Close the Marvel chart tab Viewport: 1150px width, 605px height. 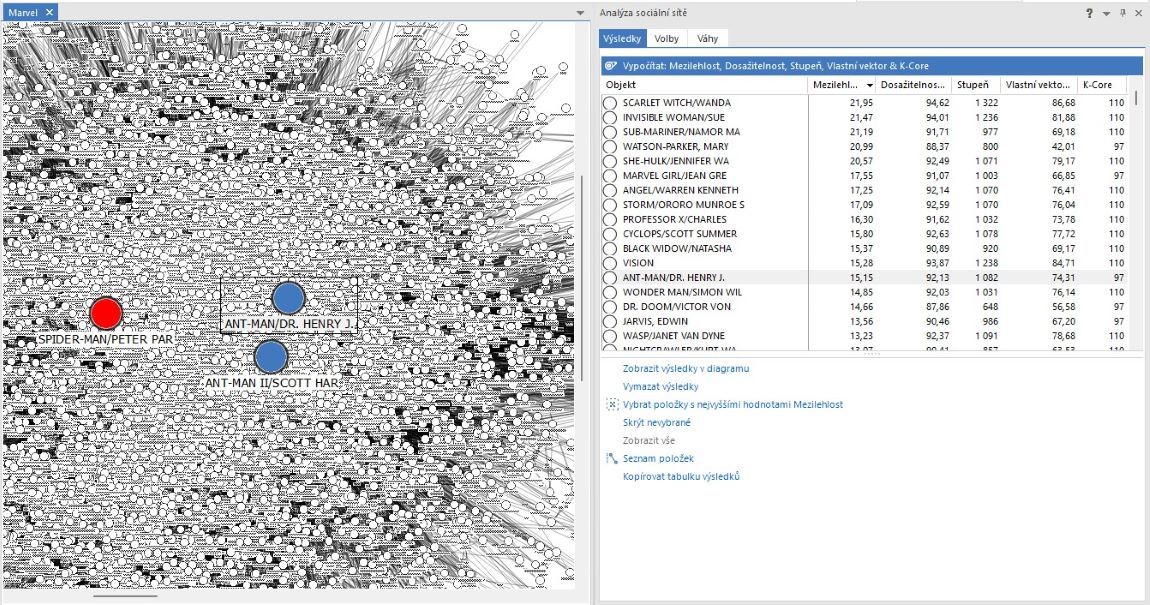click(49, 12)
